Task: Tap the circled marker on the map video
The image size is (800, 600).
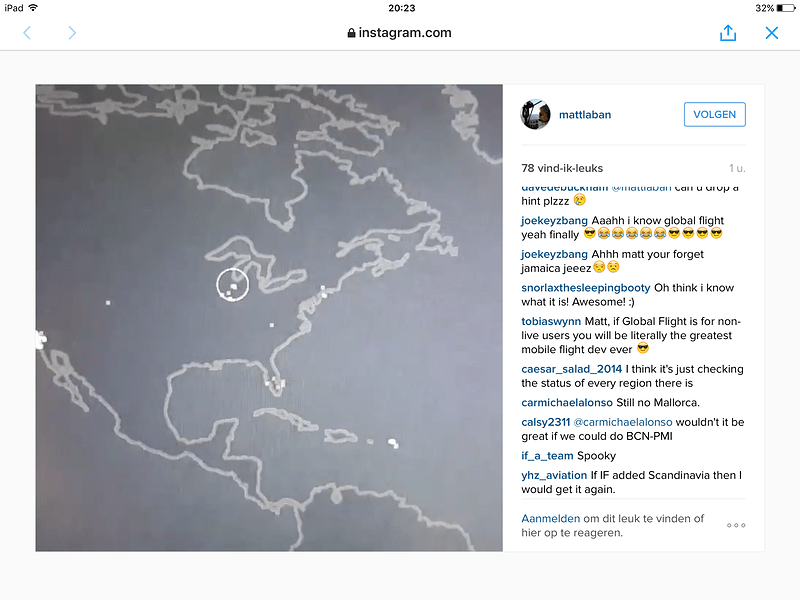Action: pyautogui.click(x=233, y=285)
